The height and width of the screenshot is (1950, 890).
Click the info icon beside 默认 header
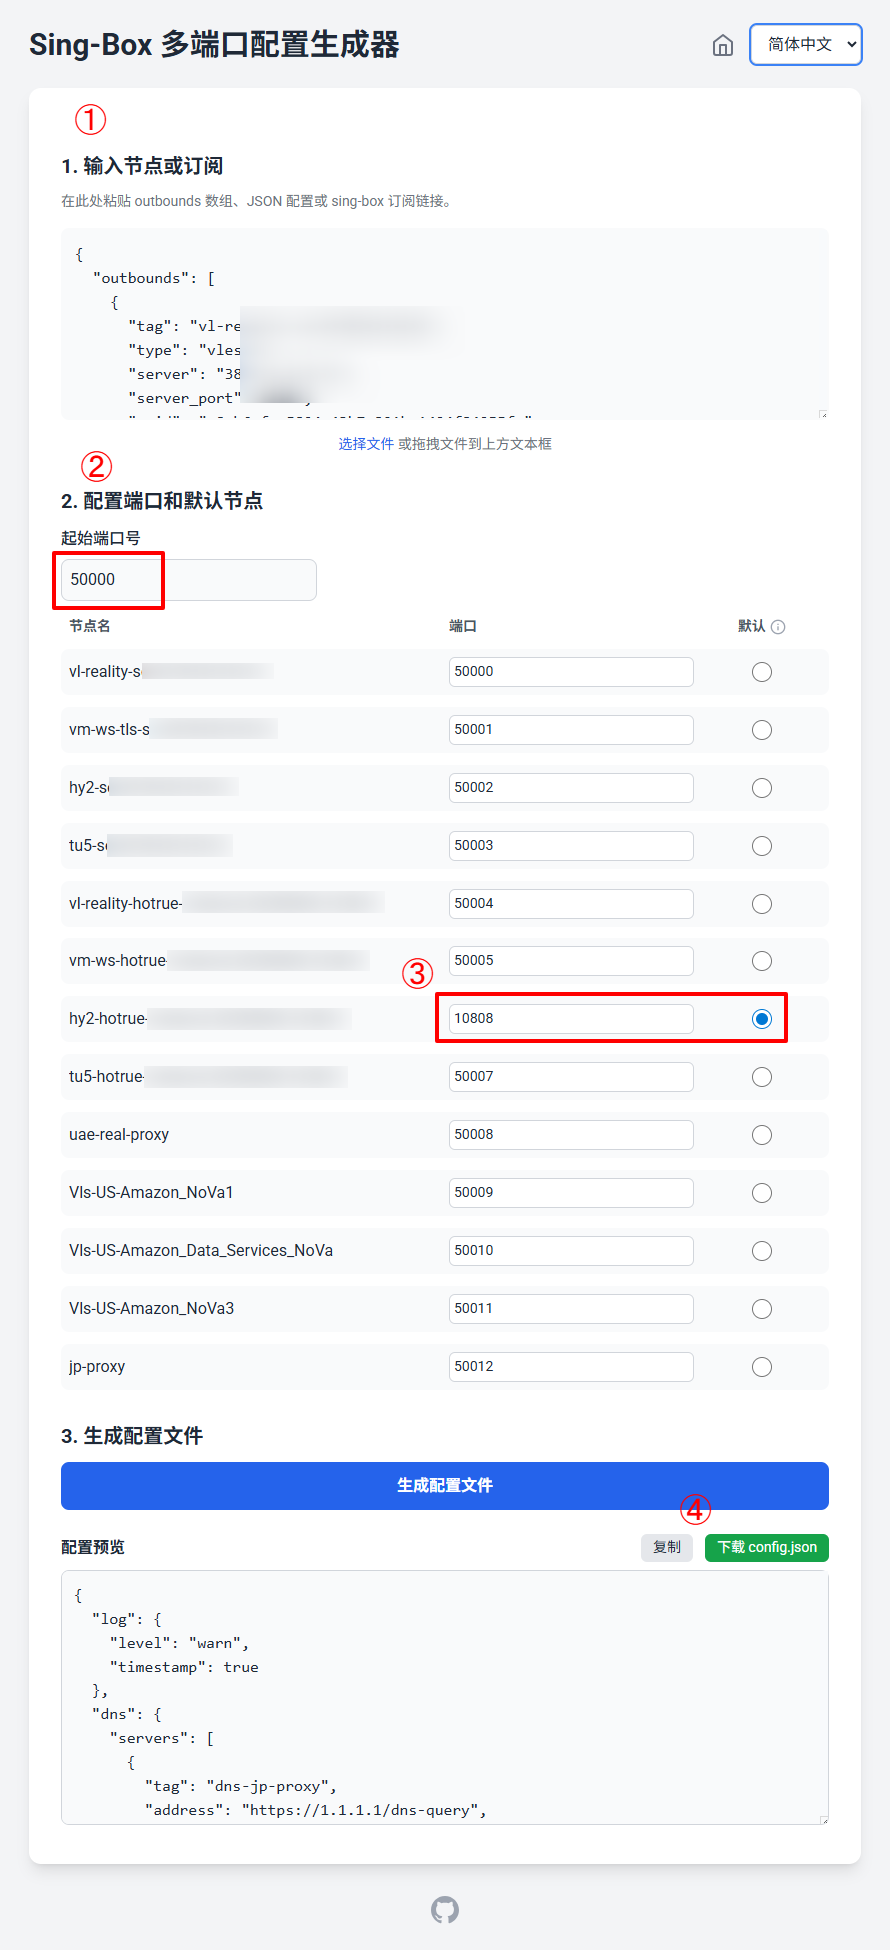click(778, 627)
